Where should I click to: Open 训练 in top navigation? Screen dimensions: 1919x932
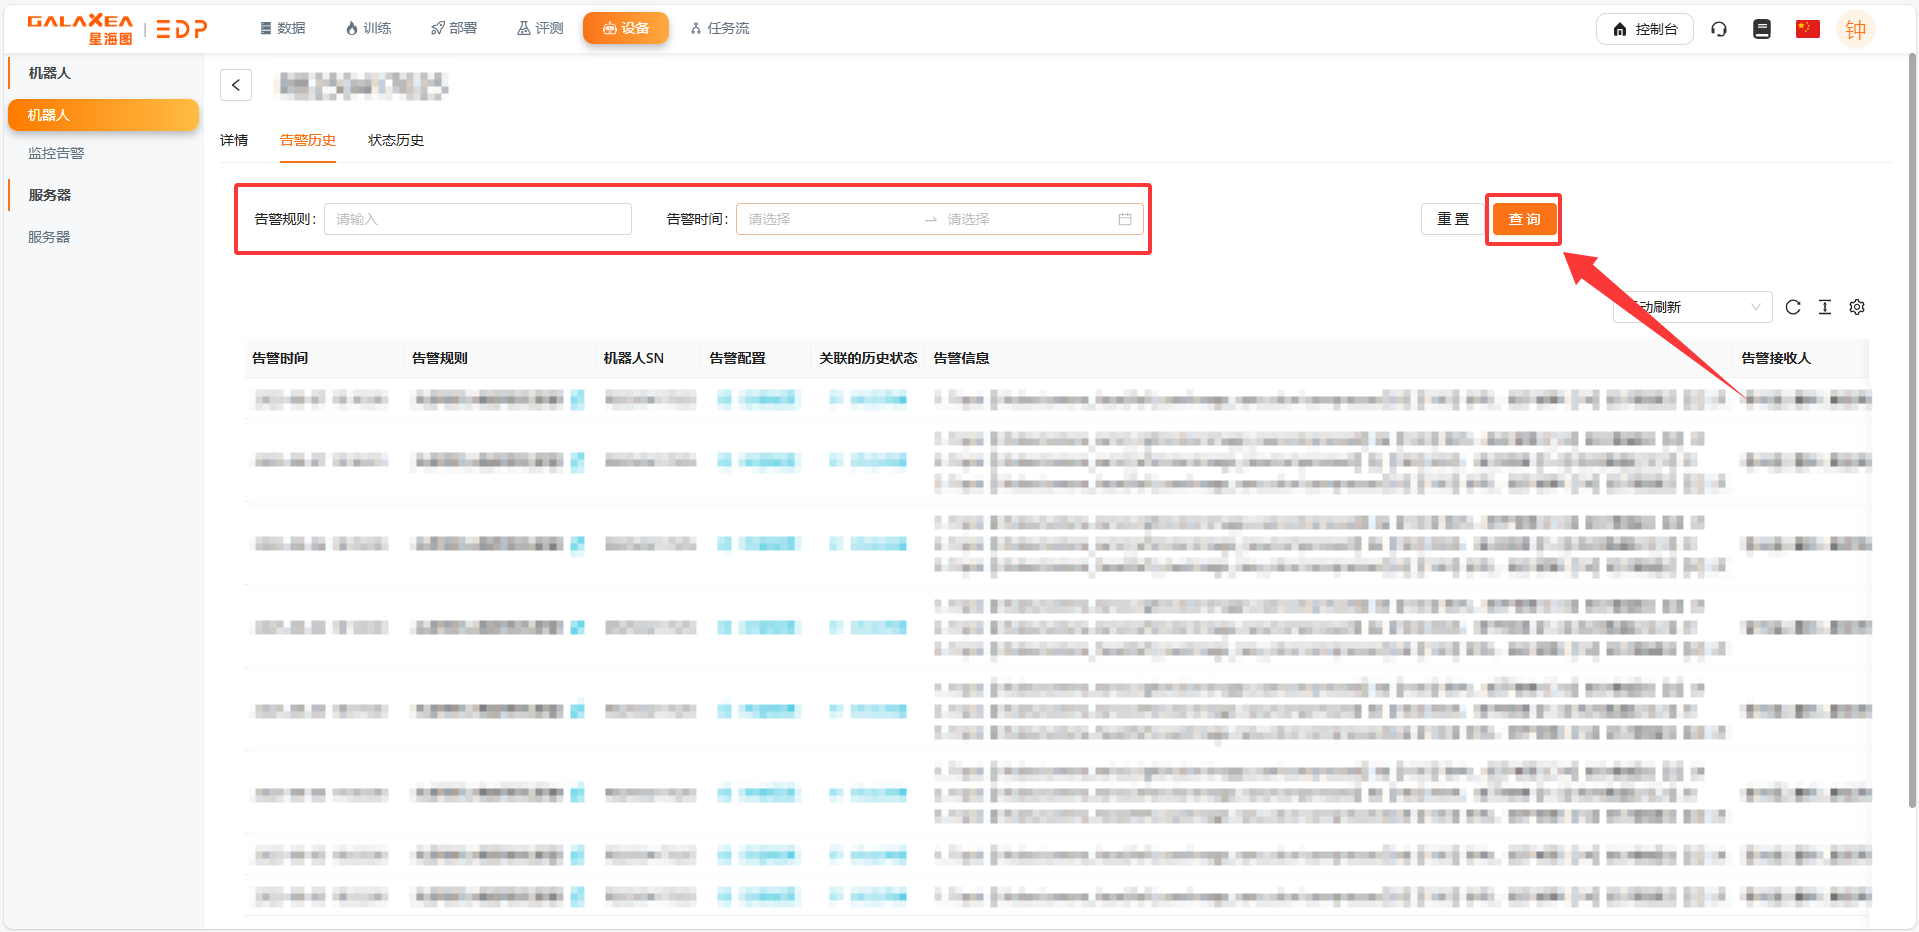pos(368,28)
